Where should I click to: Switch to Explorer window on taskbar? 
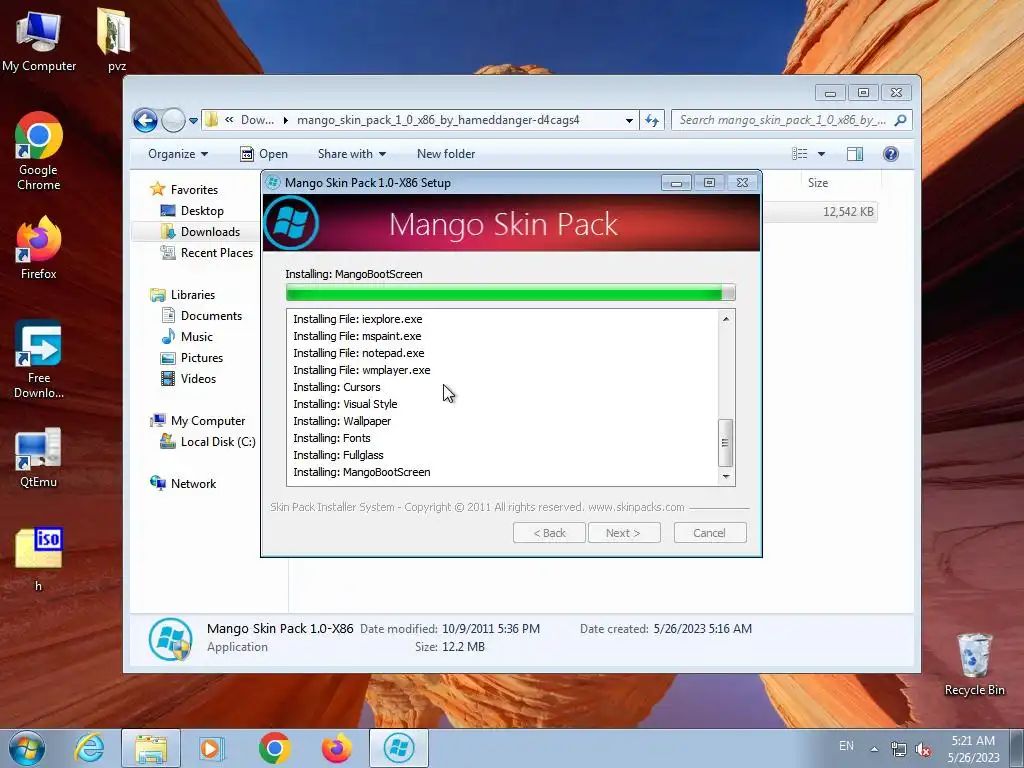click(151, 748)
